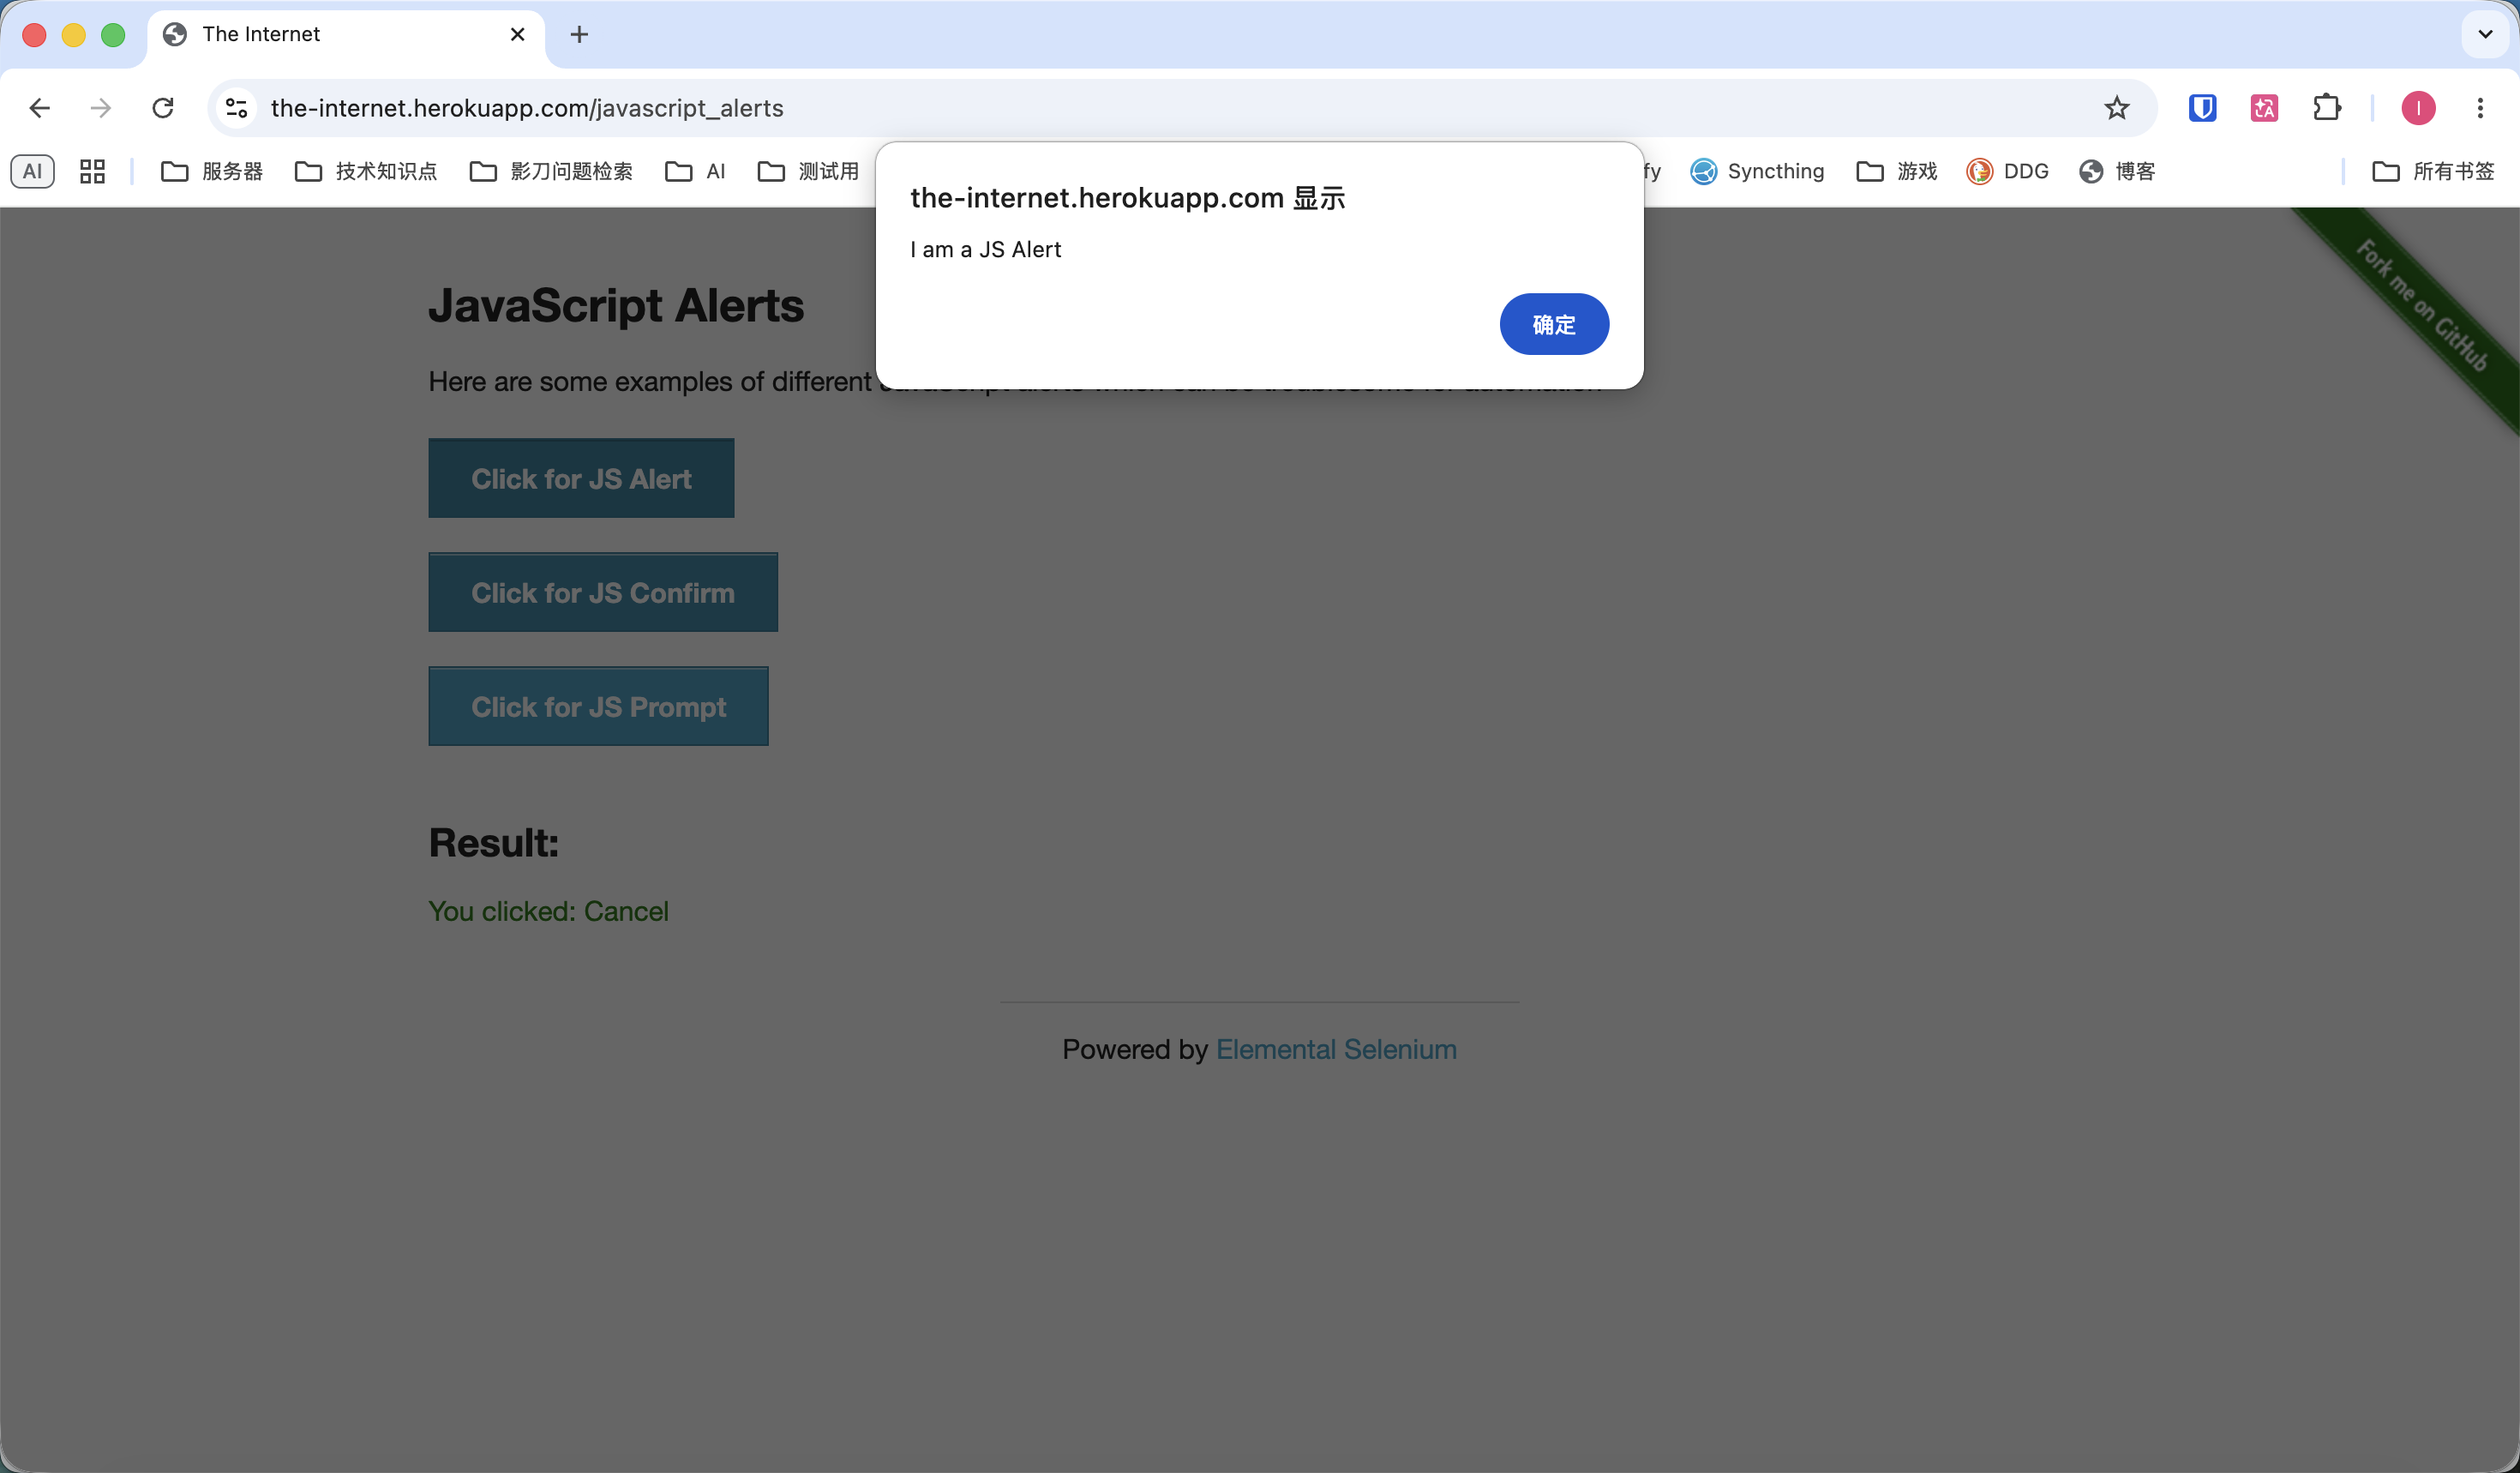2520x1473 pixels.
Task: Click the forward navigation arrow
Action: [x=101, y=108]
